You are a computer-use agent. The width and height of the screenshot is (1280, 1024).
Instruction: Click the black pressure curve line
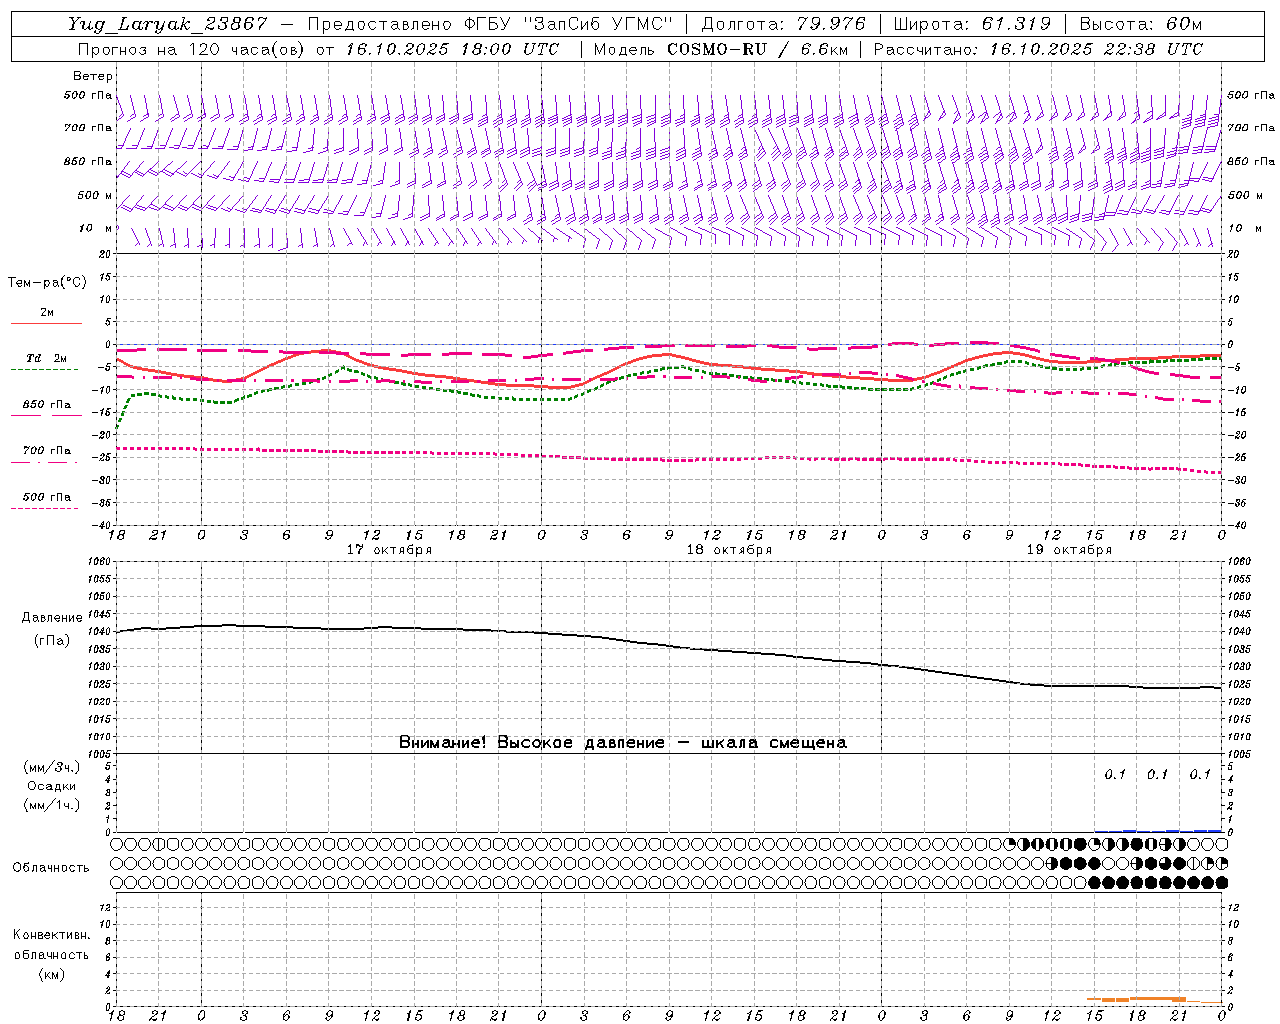click(x=668, y=646)
